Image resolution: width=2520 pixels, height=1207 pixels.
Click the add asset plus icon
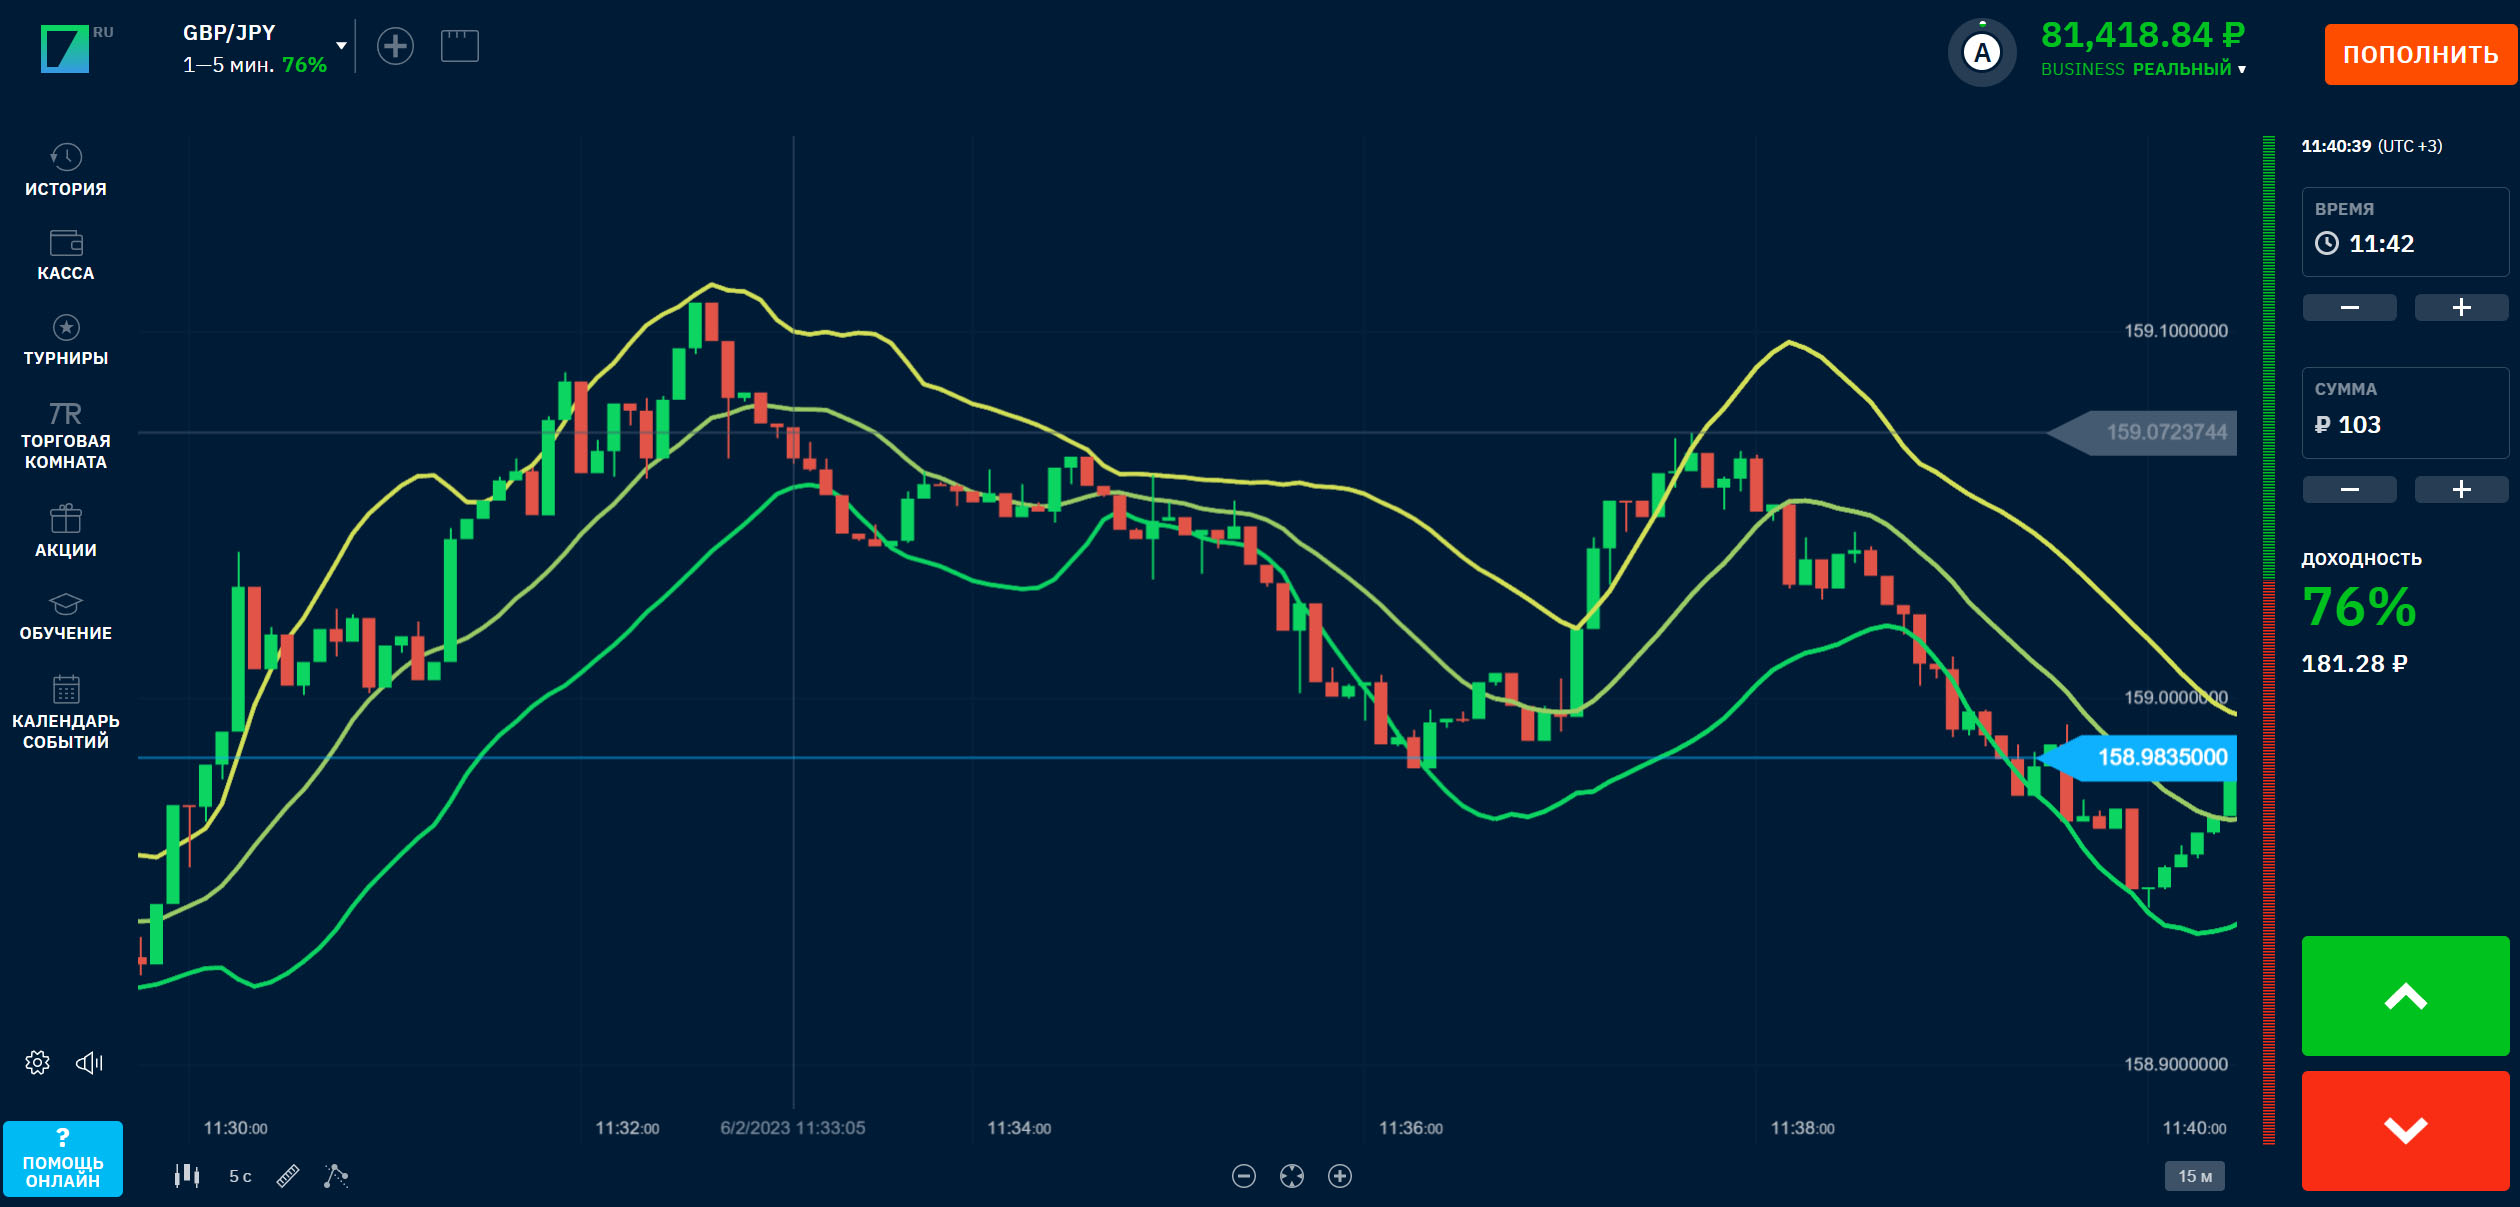click(x=395, y=46)
